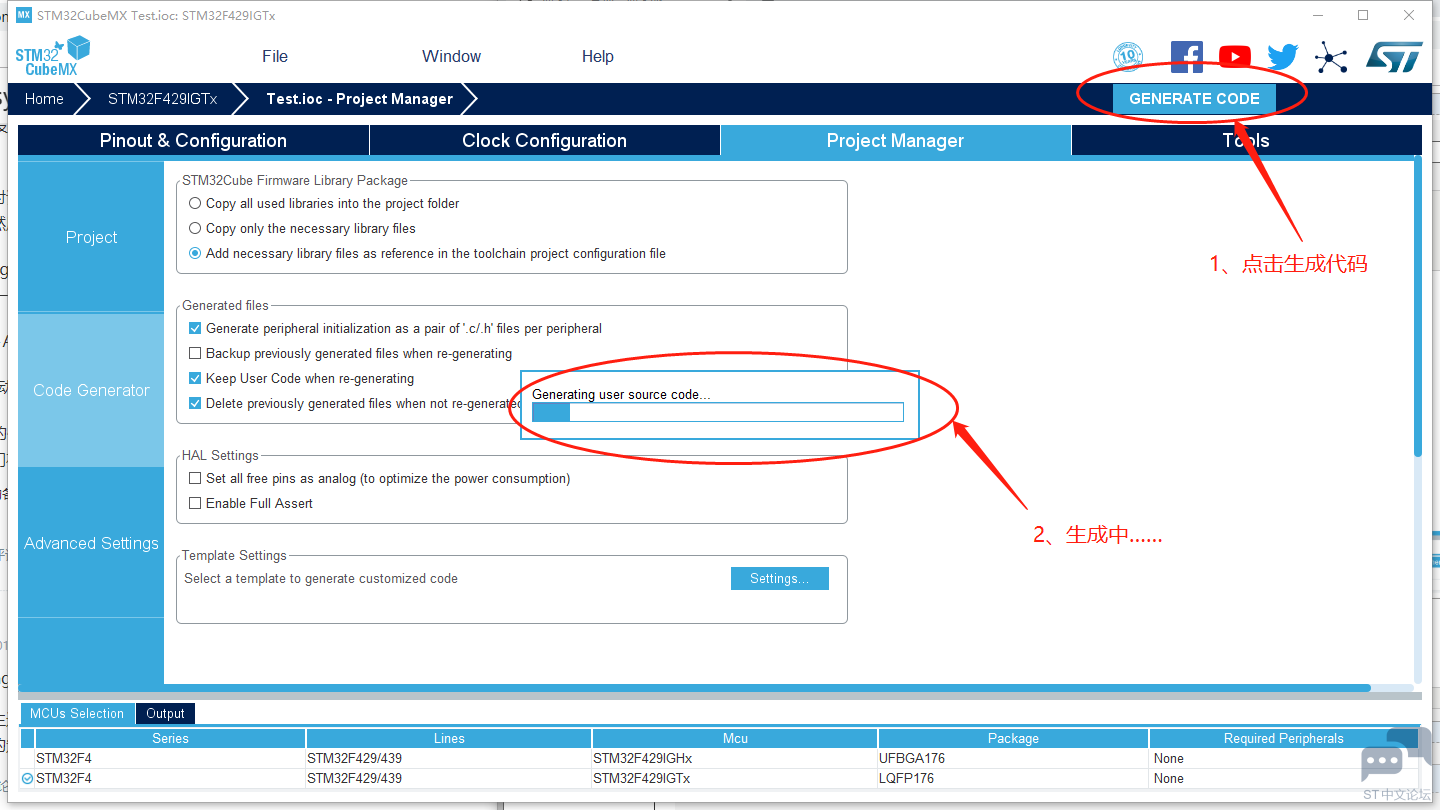The height and width of the screenshot is (810, 1440).
Task: Switch to the Output tab
Action: tap(166, 713)
